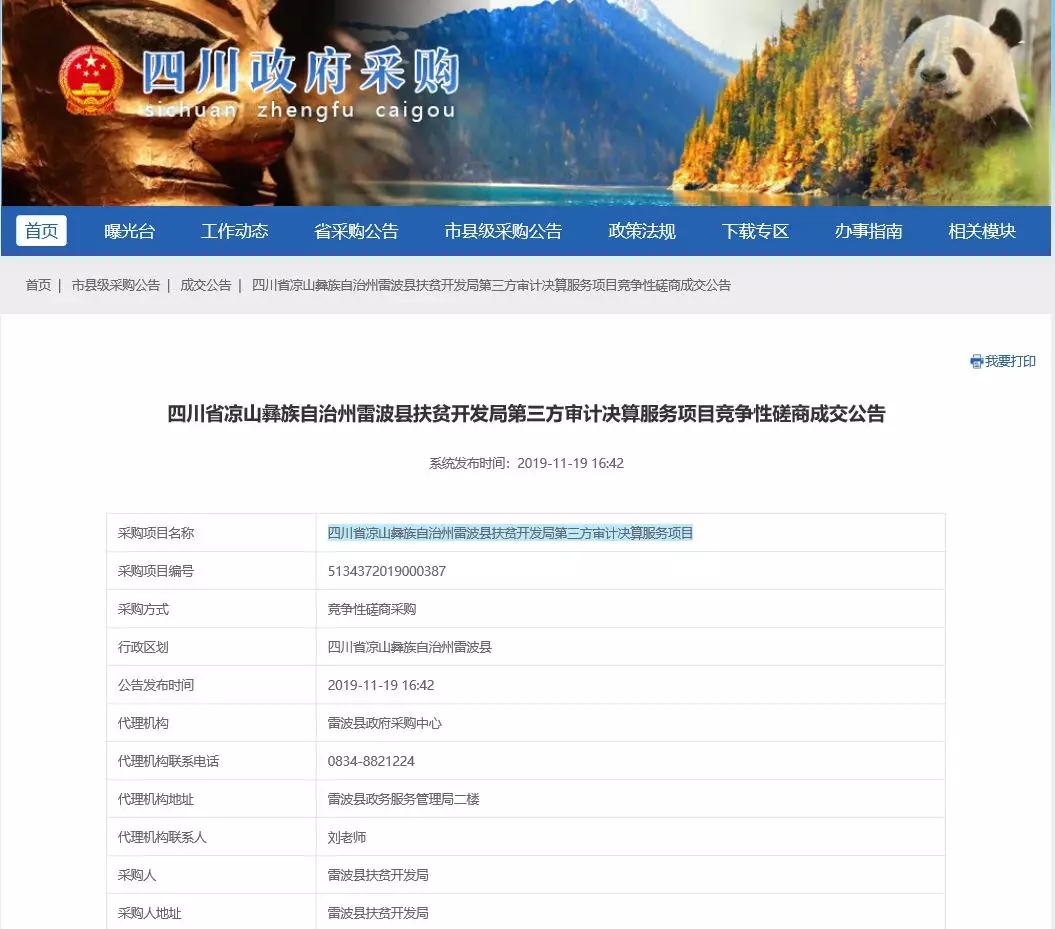Click 首页 breadcrumb link
Screen dimensions: 1055x929
point(38,285)
